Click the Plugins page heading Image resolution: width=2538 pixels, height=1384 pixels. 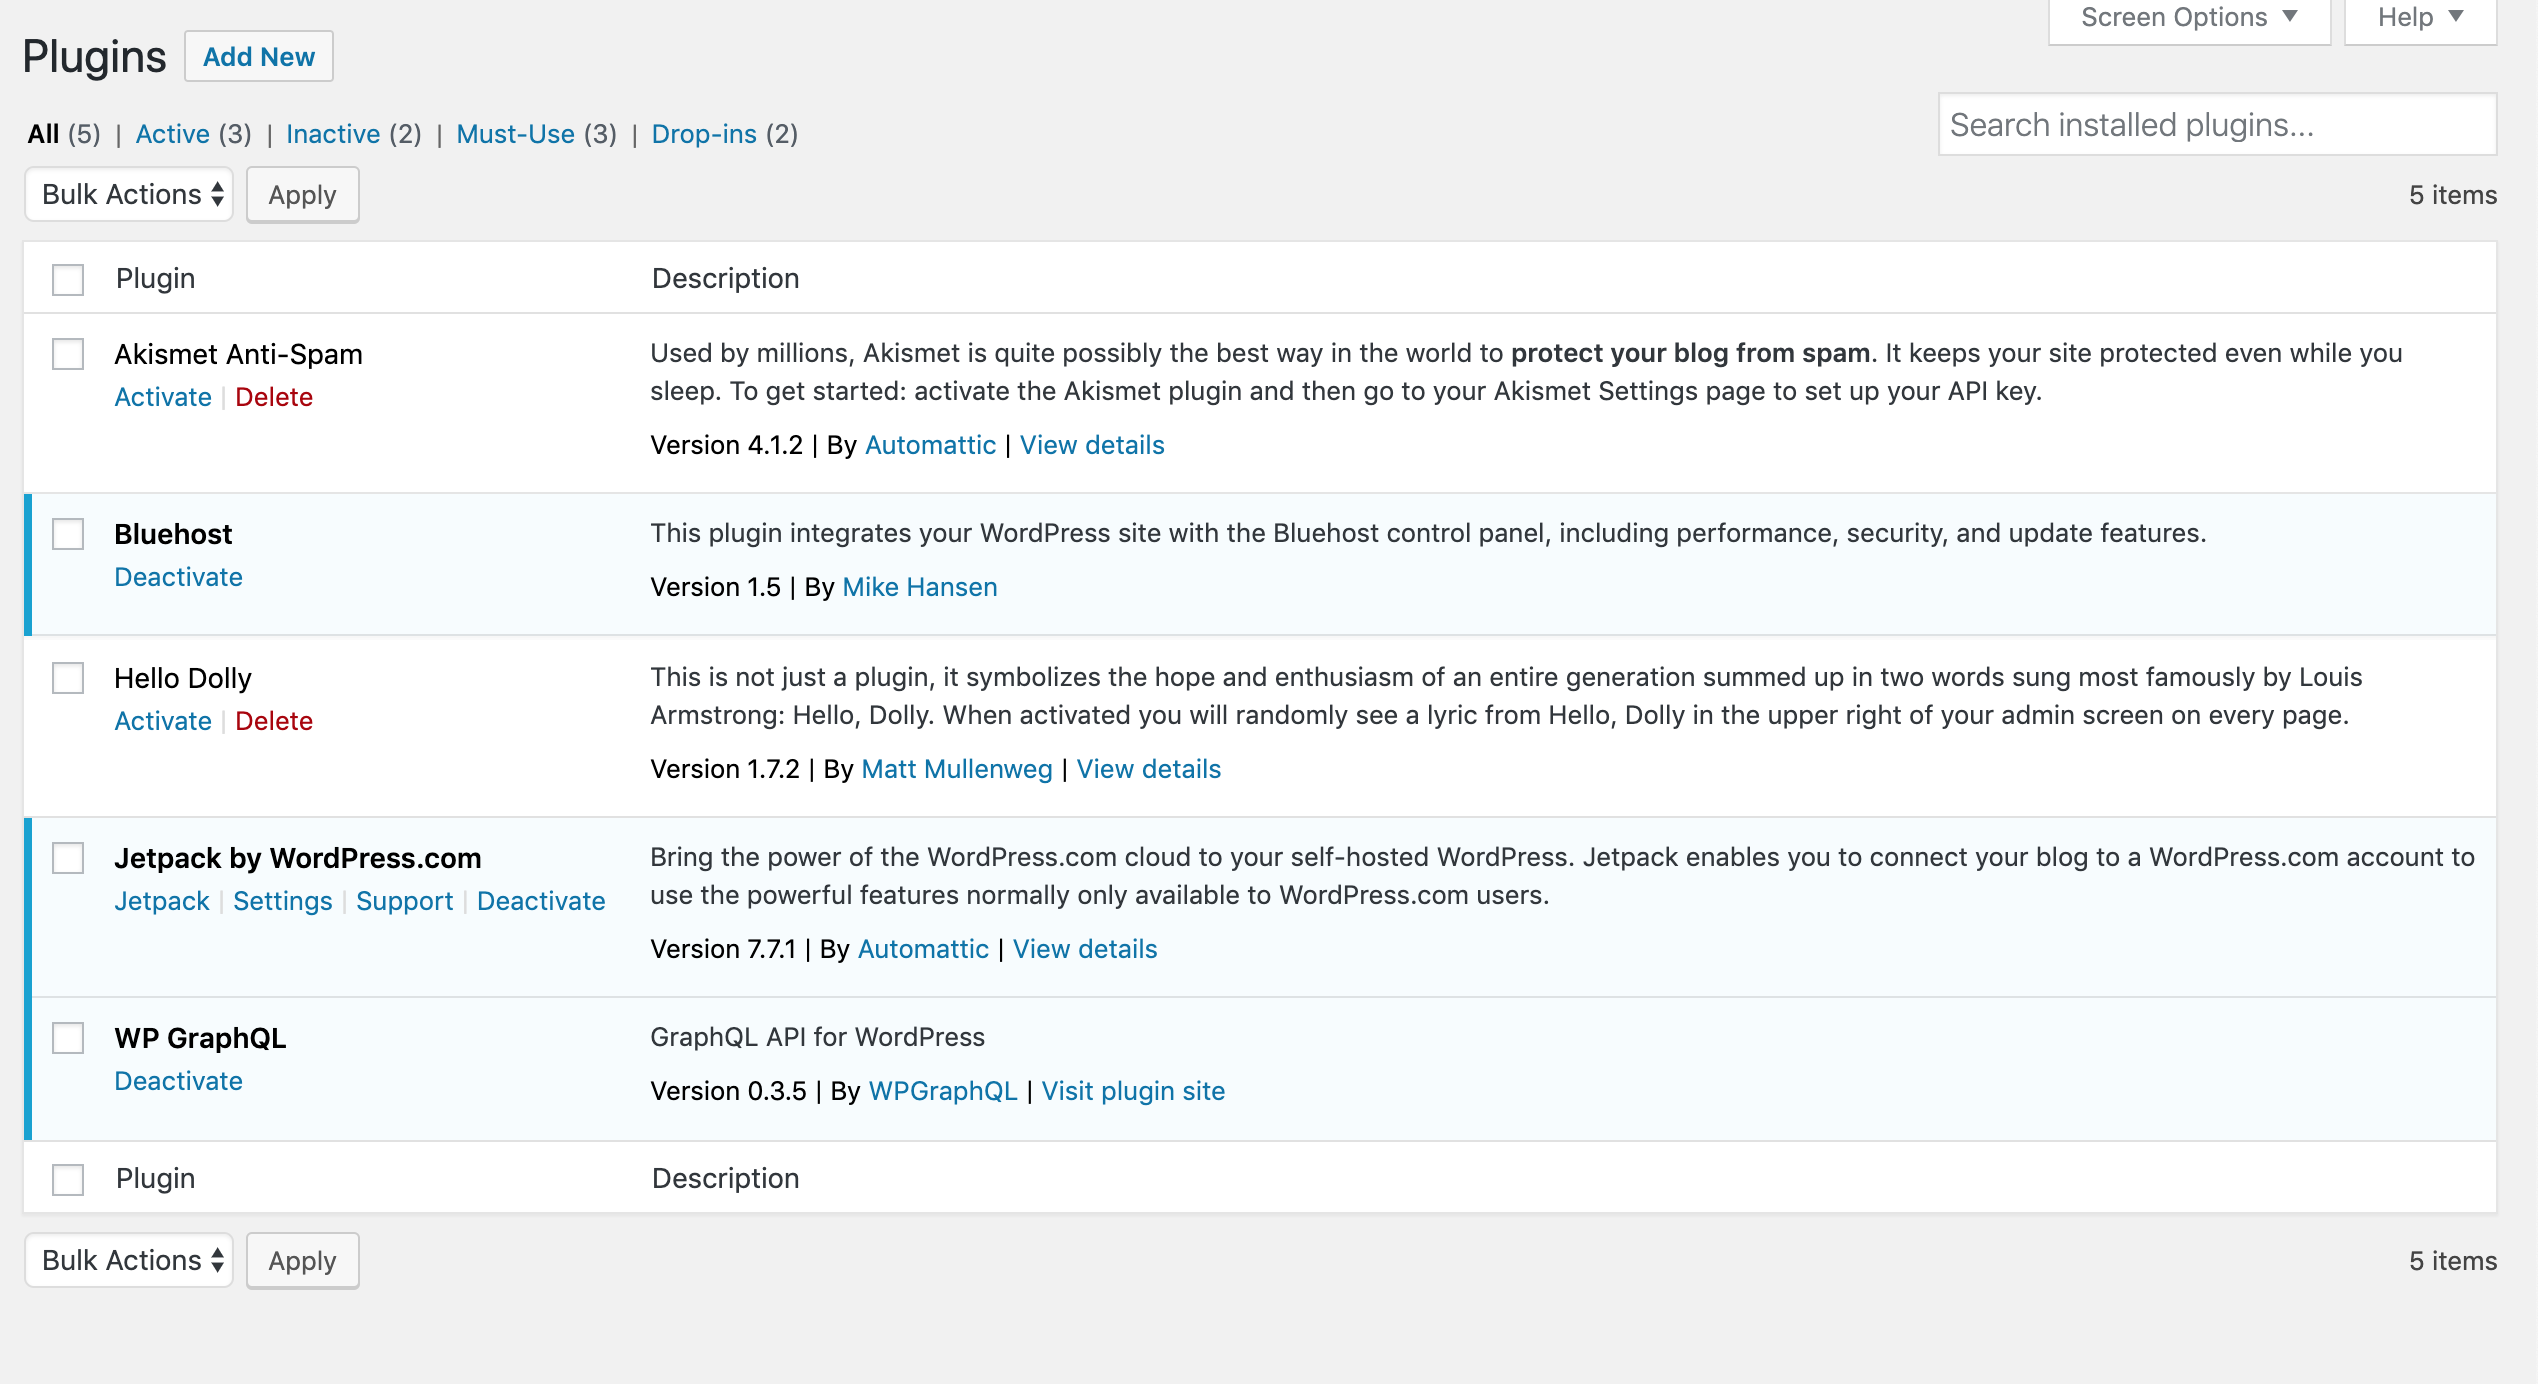(x=94, y=56)
